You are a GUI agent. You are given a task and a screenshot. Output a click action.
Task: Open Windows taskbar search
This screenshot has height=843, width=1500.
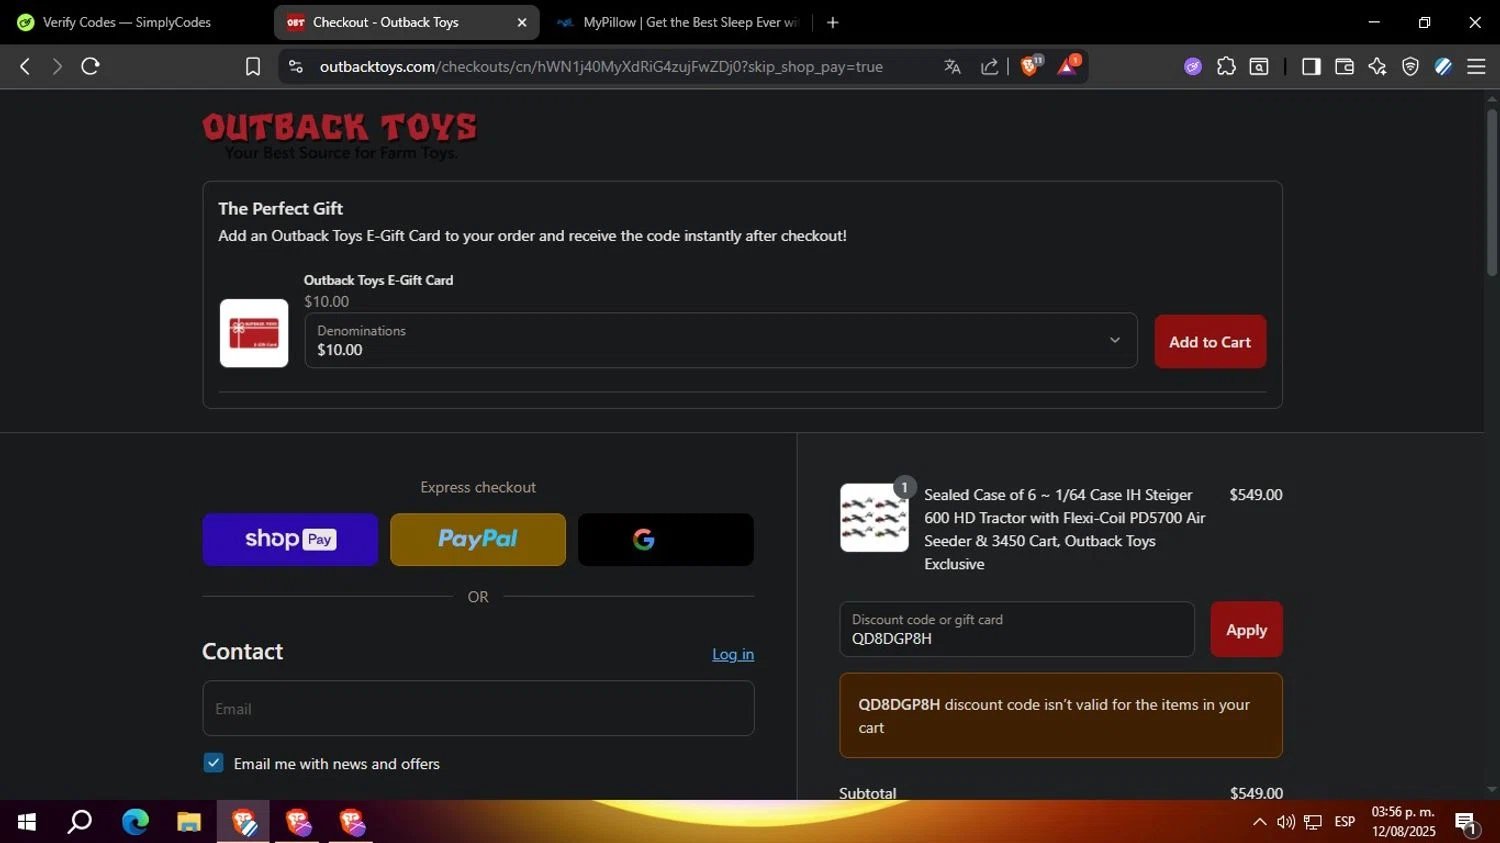tap(80, 822)
